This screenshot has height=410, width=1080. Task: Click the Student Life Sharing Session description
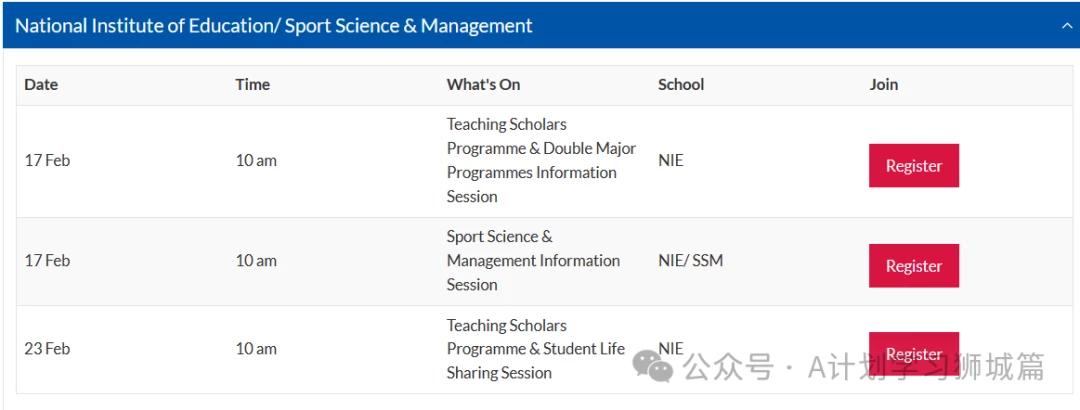pyautogui.click(x=536, y=349)
